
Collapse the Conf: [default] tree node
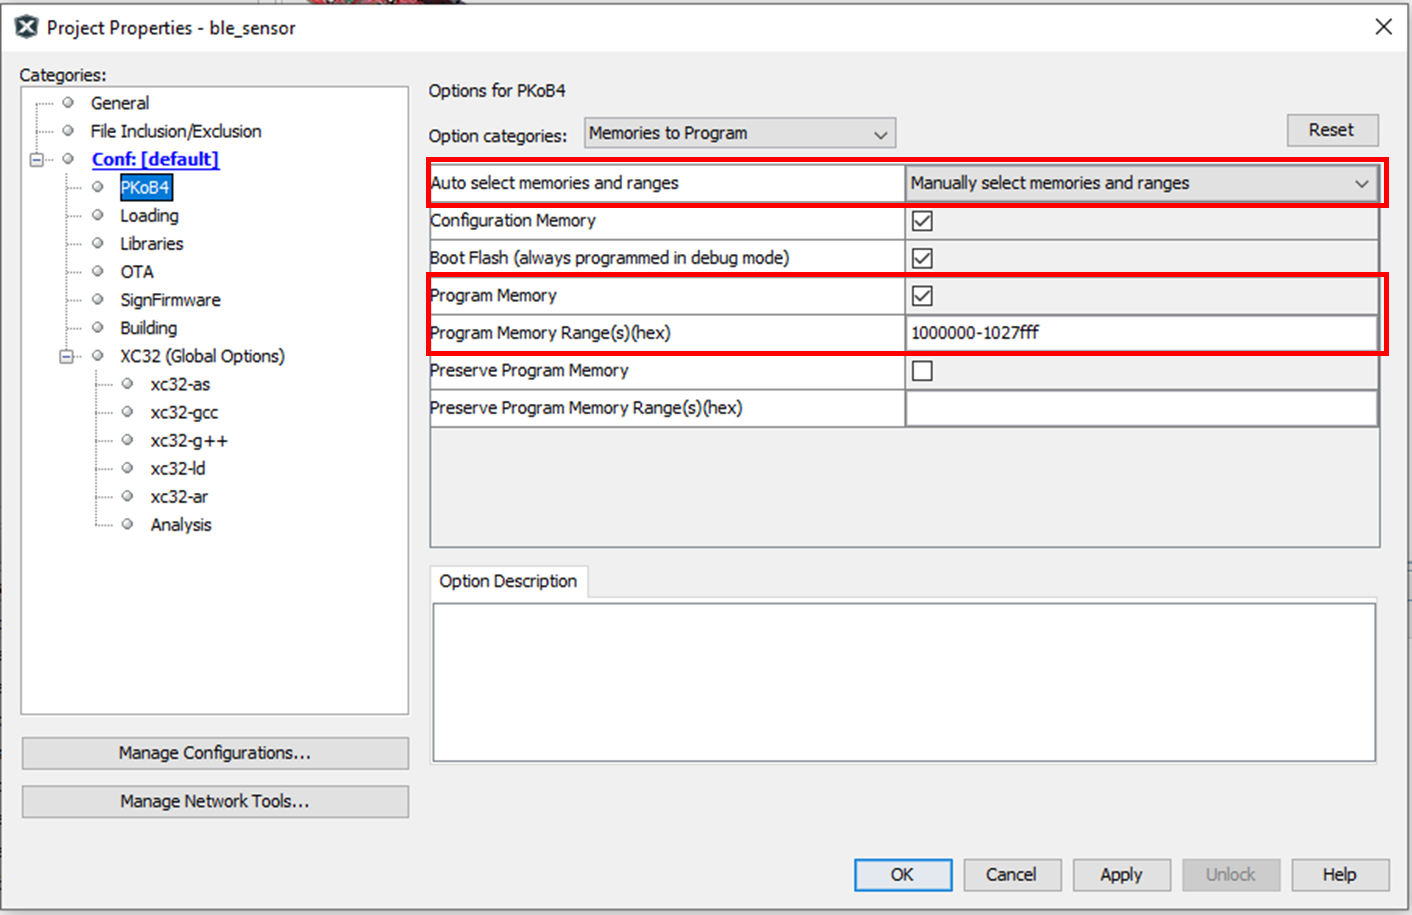[37, 159]
